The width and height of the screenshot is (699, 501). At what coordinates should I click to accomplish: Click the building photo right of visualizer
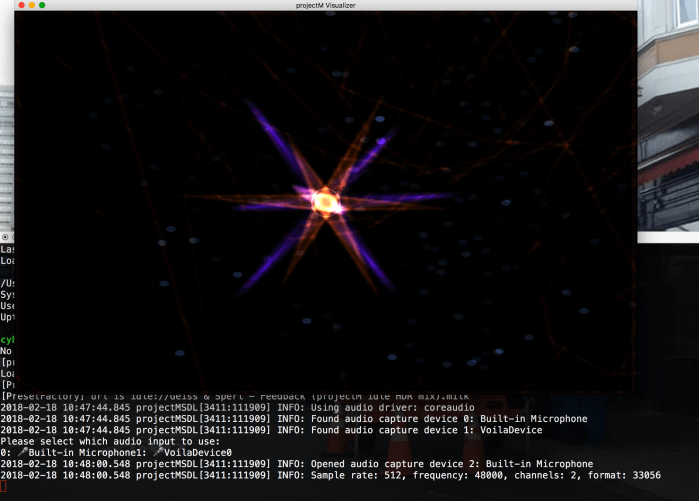pos(667,120)
